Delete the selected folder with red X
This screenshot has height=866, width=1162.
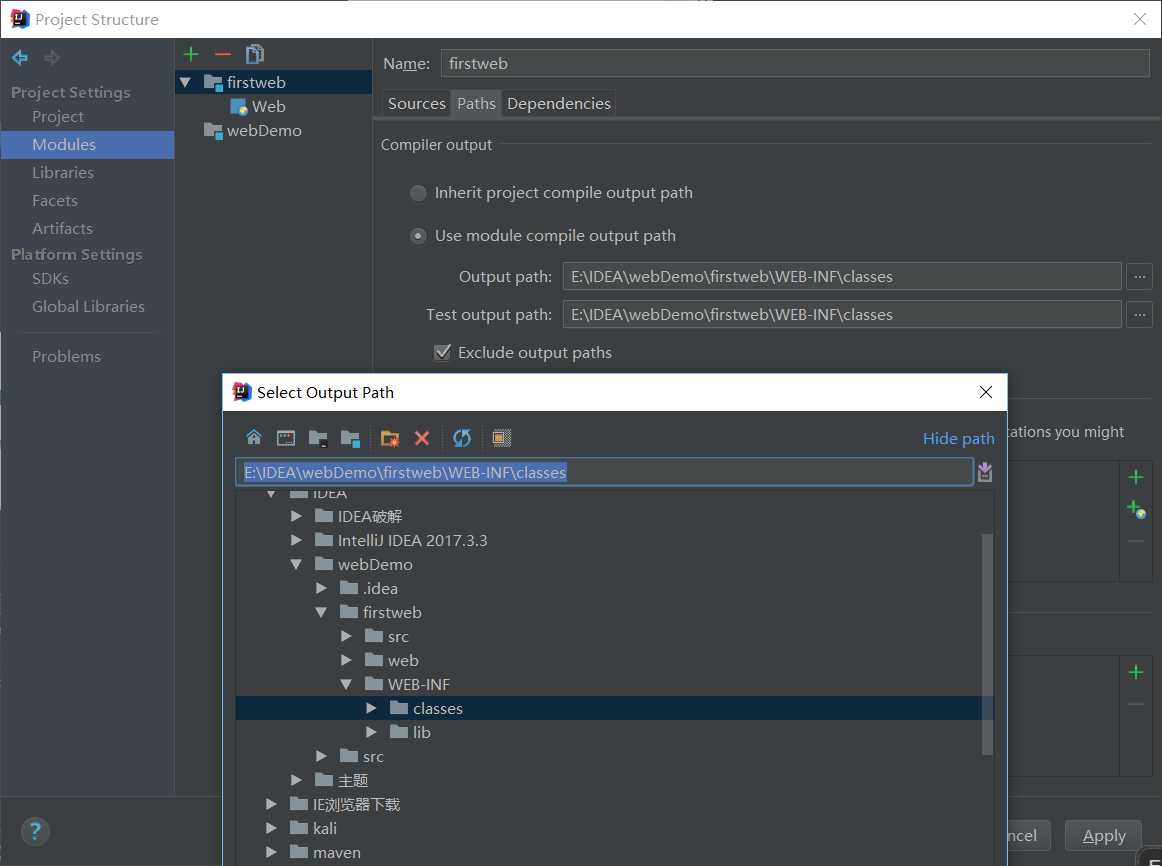[422, 438]
